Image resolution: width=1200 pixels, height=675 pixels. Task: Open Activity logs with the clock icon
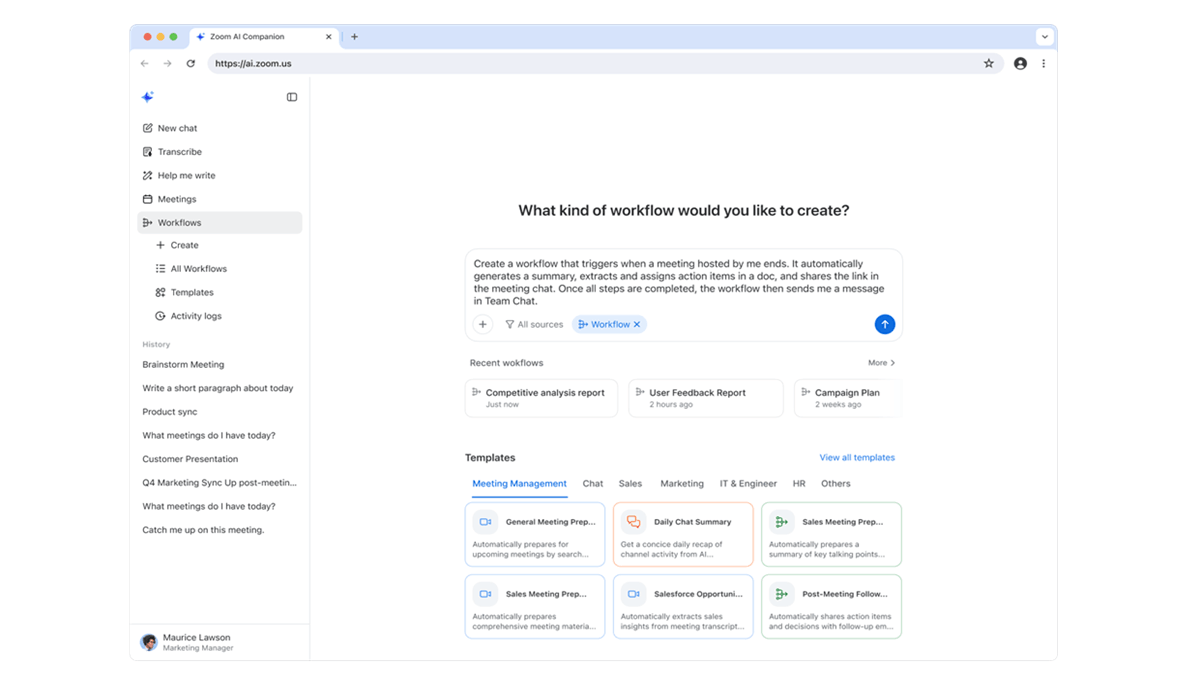(159, 315)
